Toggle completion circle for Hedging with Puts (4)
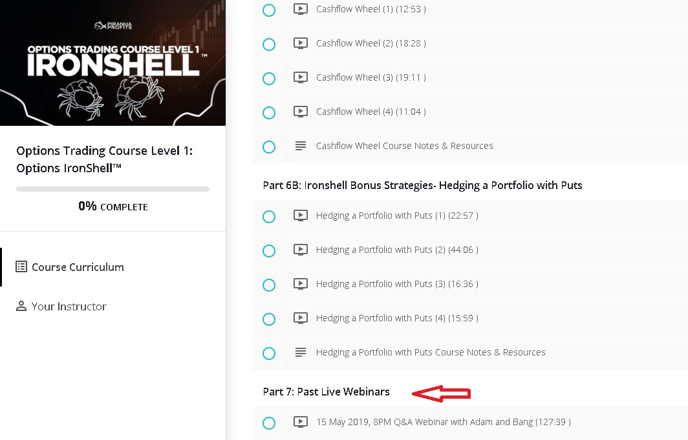The image size is (688, 440). click(x=269, y=319)
